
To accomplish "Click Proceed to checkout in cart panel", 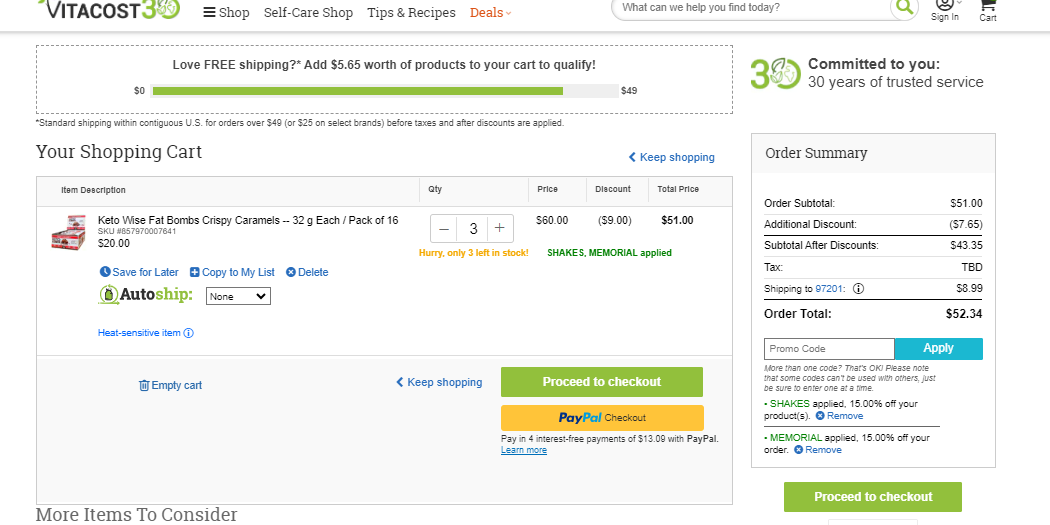I will pos(602,382).
